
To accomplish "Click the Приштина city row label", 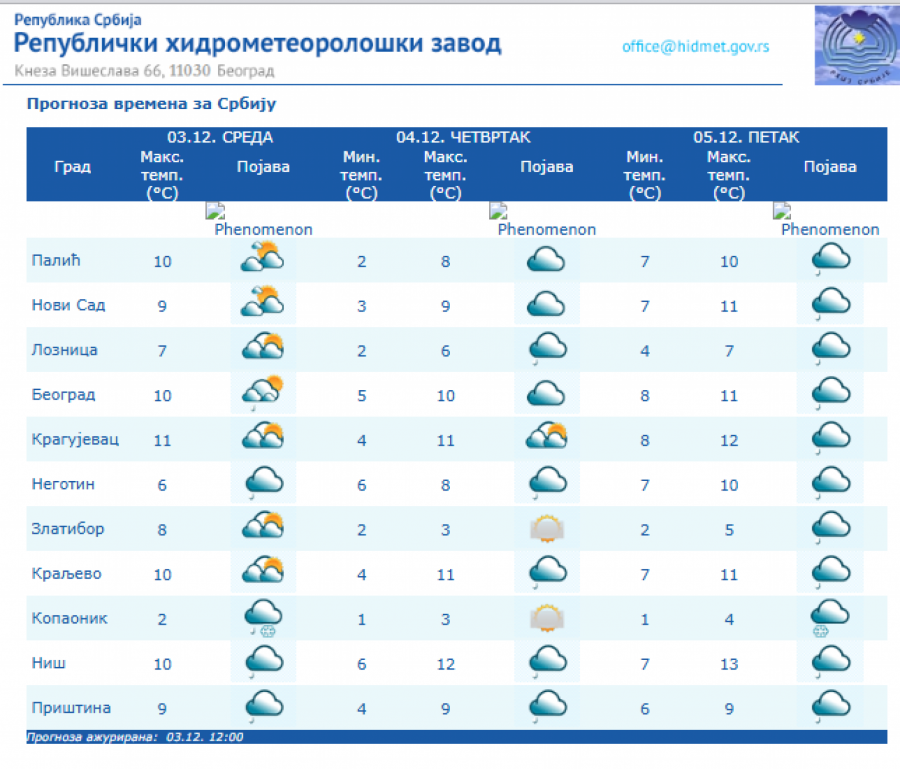I will 69,708.
